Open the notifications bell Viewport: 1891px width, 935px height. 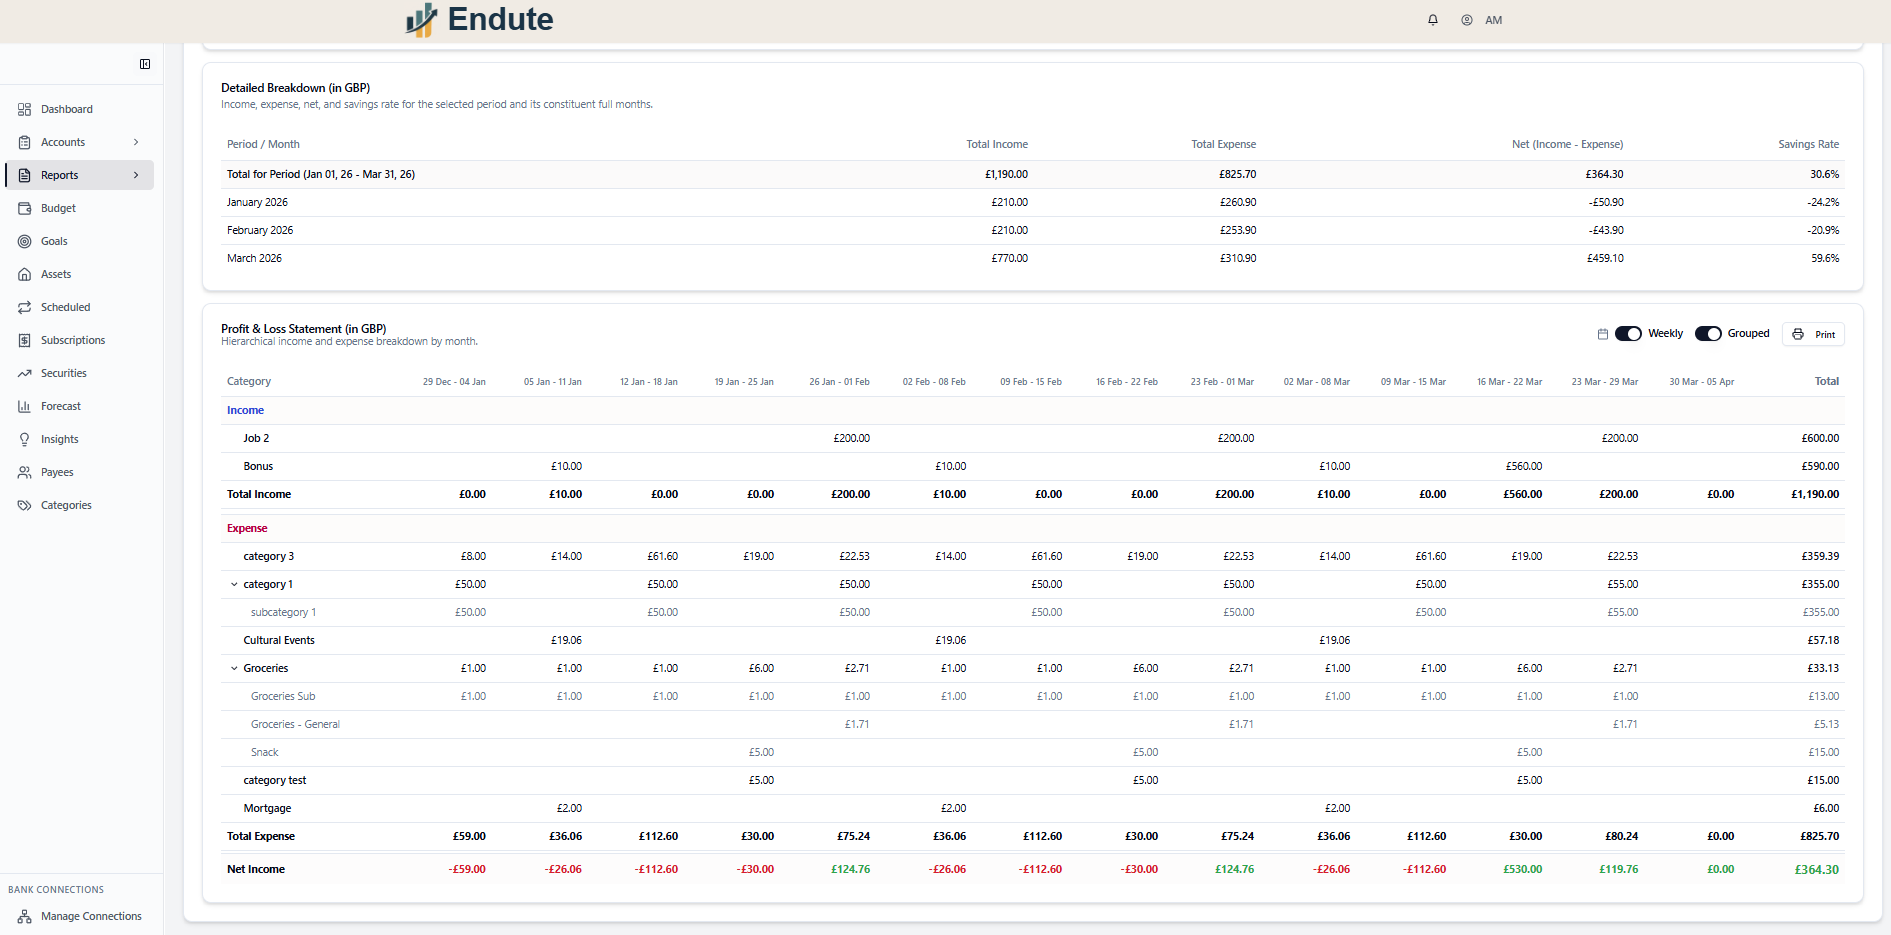coord(1433,20)
